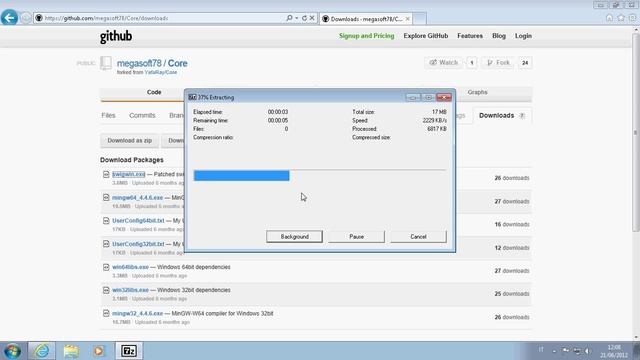Screen dimensions: 640x360
Task: Open the Features link
Action: [470, 36]
